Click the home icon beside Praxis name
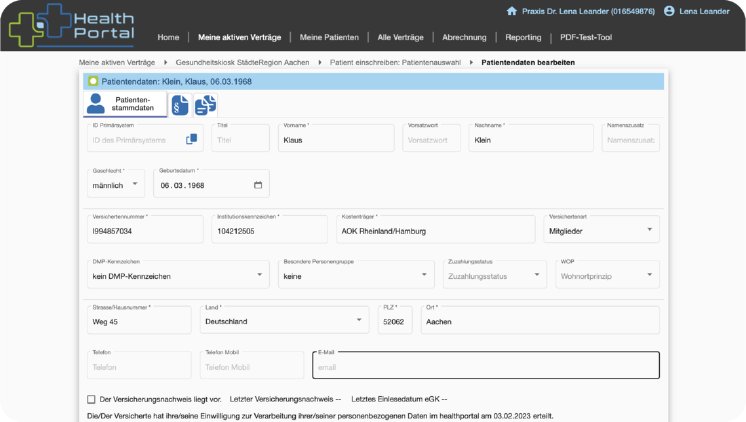 (x=512, y=11)
